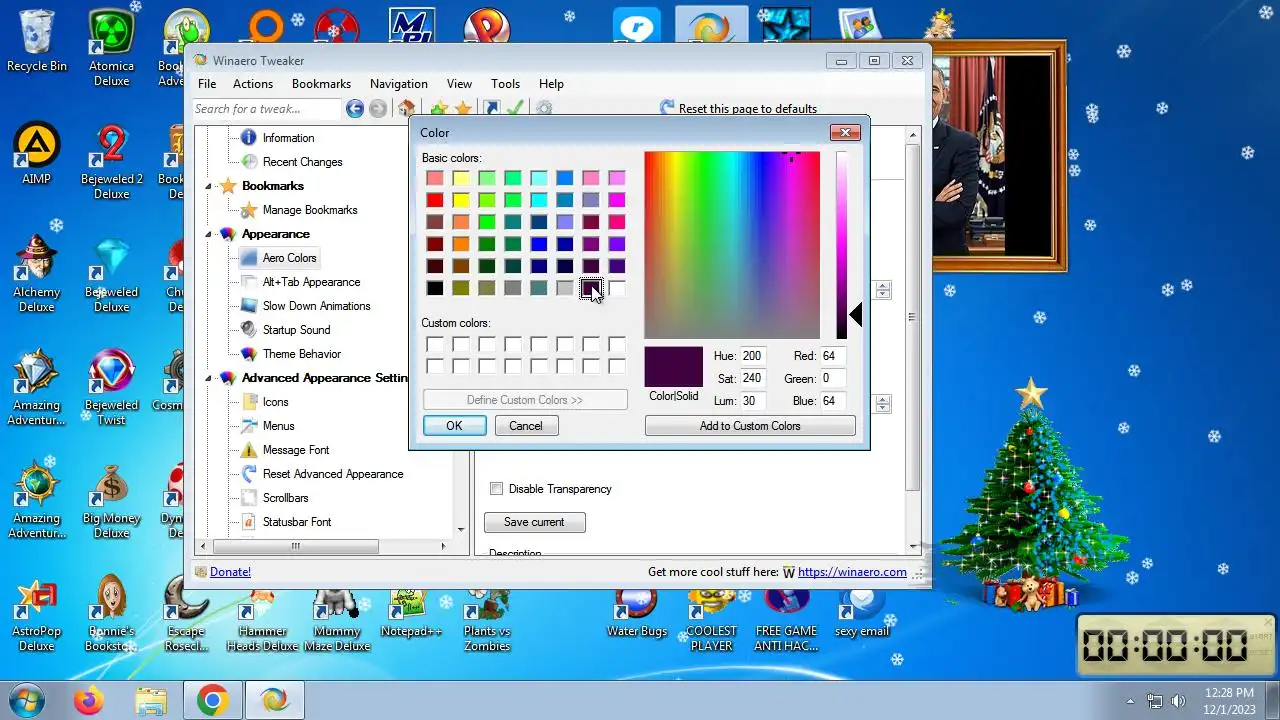
Task: Open Plants vs Zombies desktop shortcut
Action: point(487,616)
